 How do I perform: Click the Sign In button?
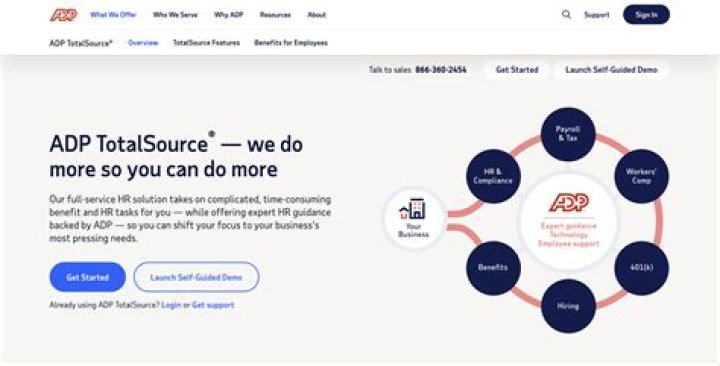646,15
